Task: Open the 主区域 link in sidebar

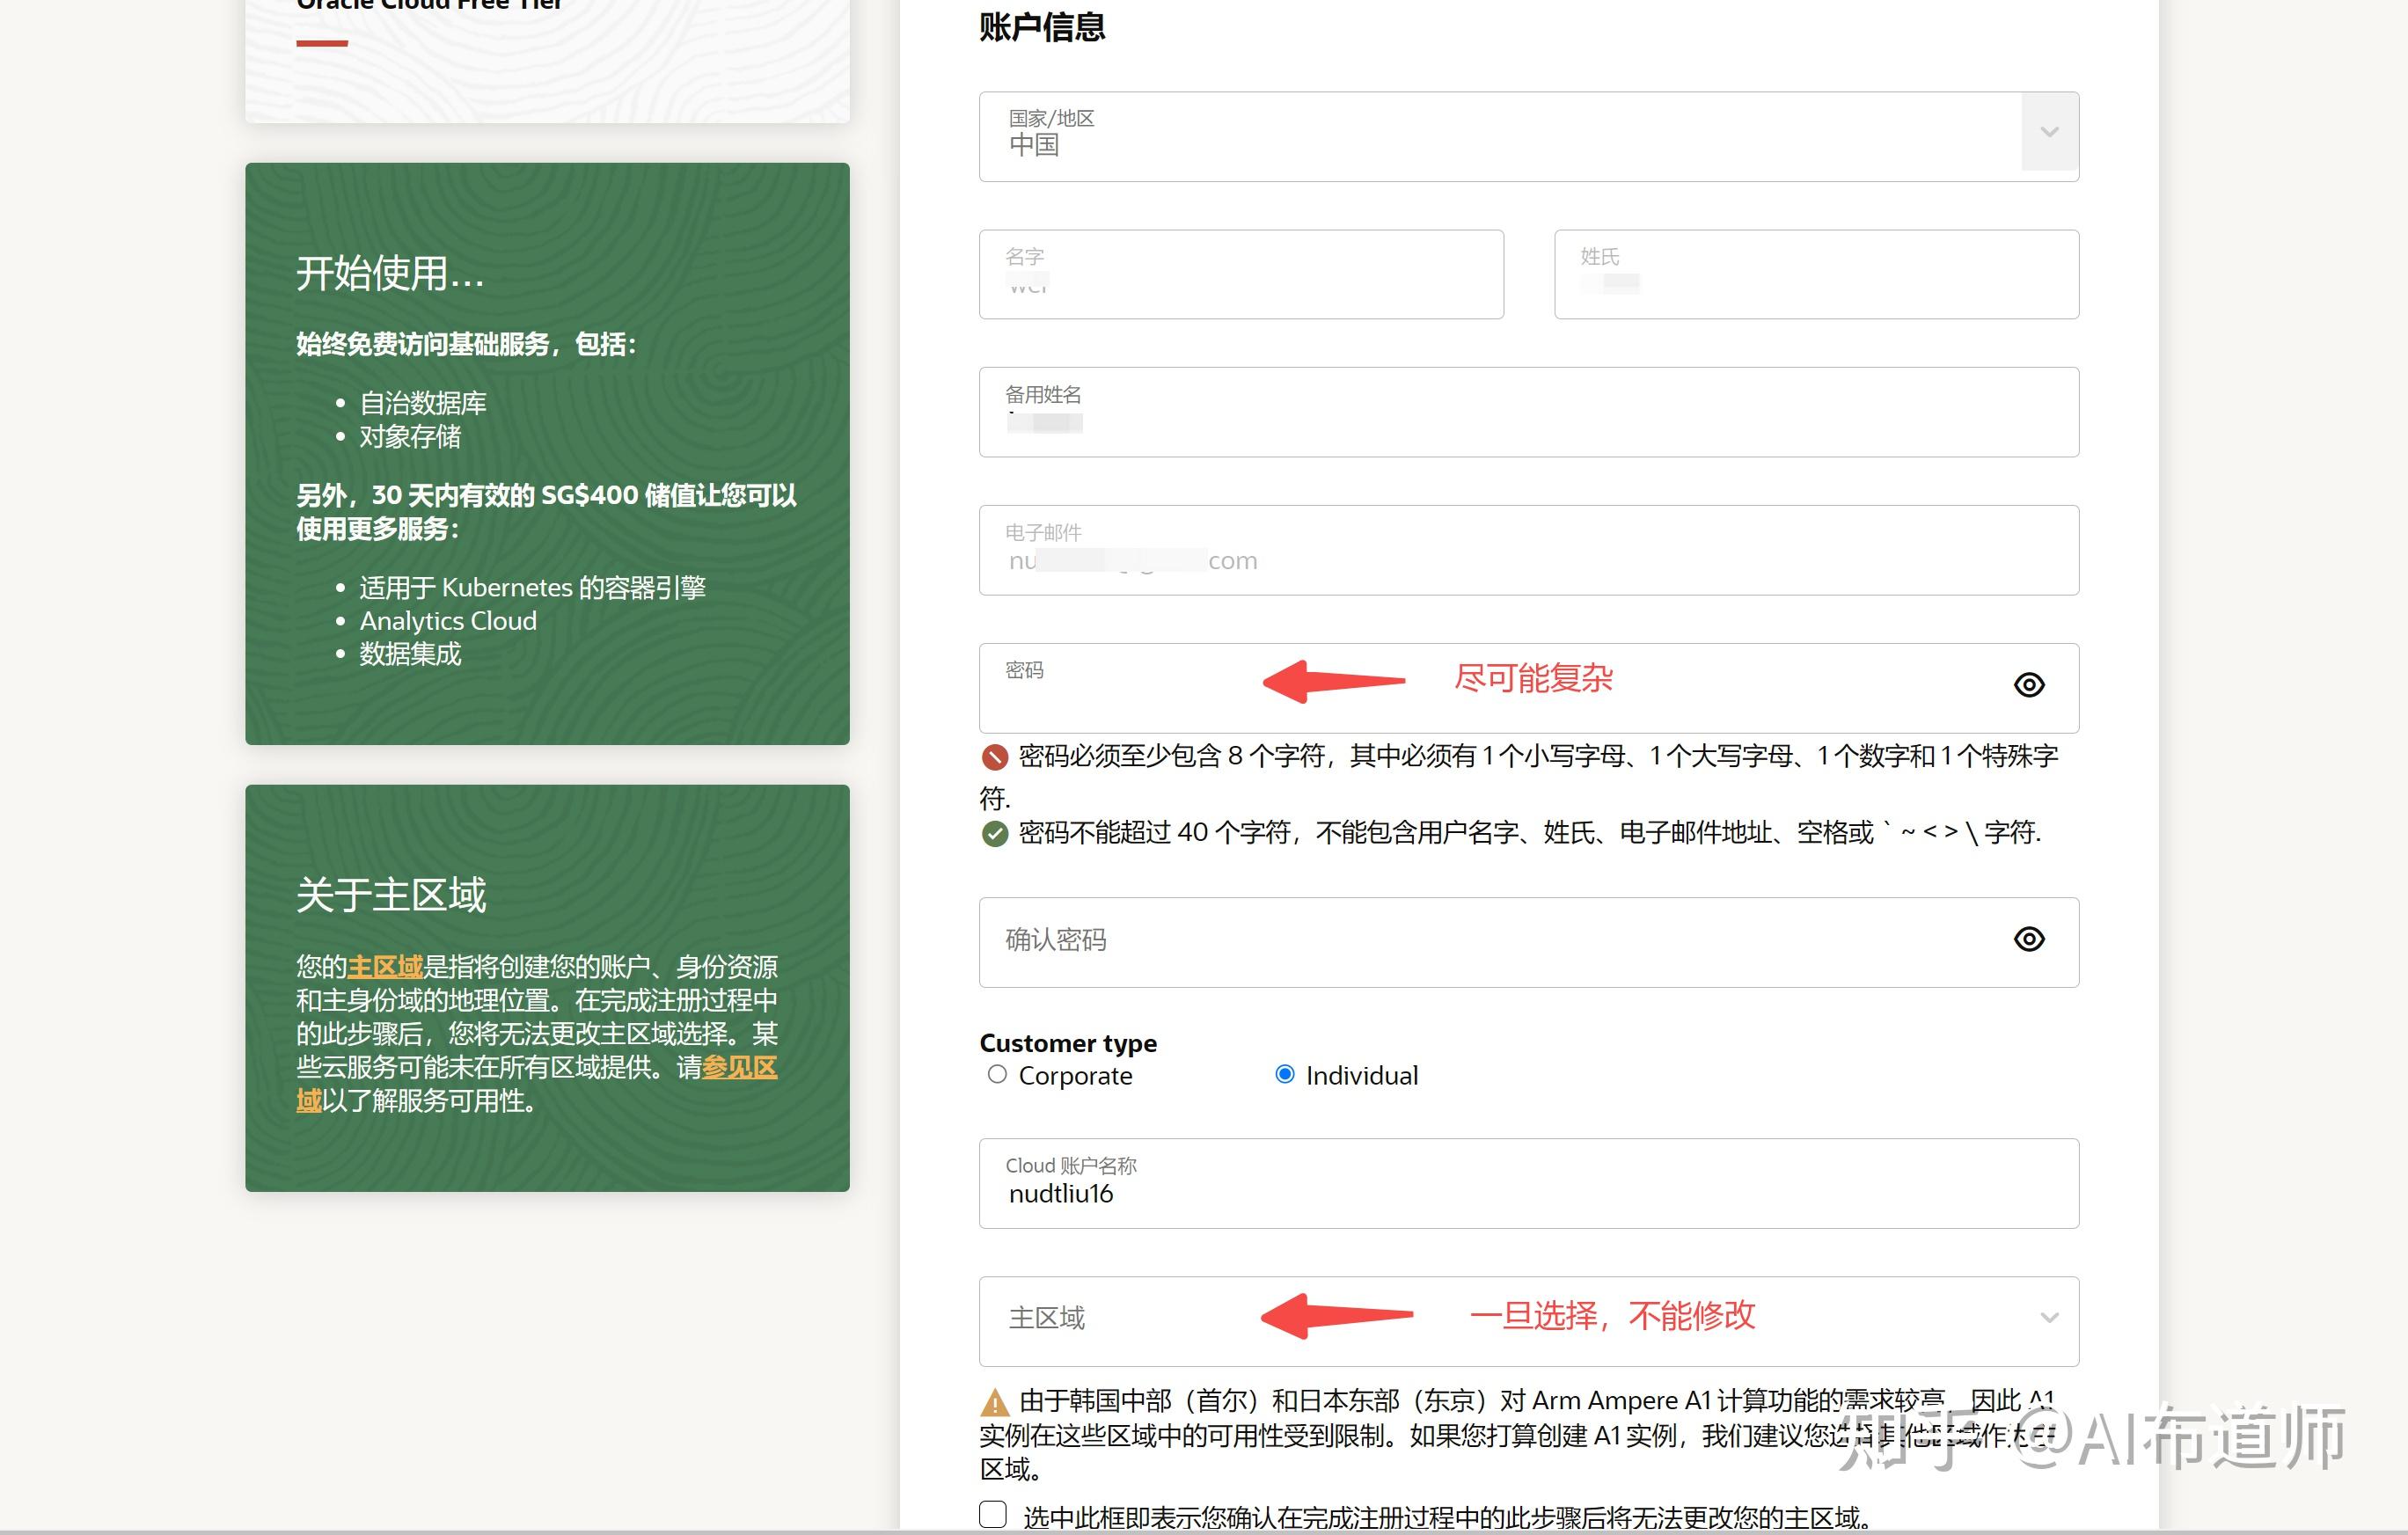Action: pyautogui.click(x=384, y=967)
